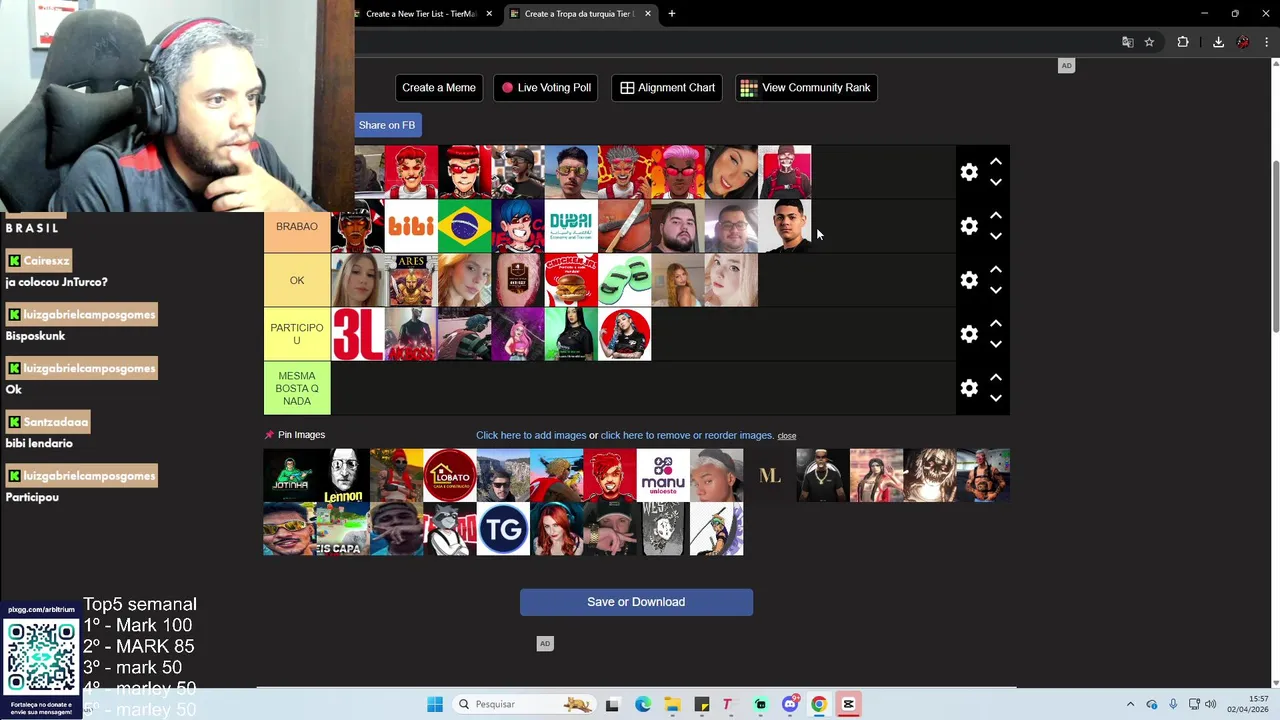The height and width of the screenshot is (720, 1280).
Task: Open Microsoft Edge from the taskbar
Action: coord(643,704)
